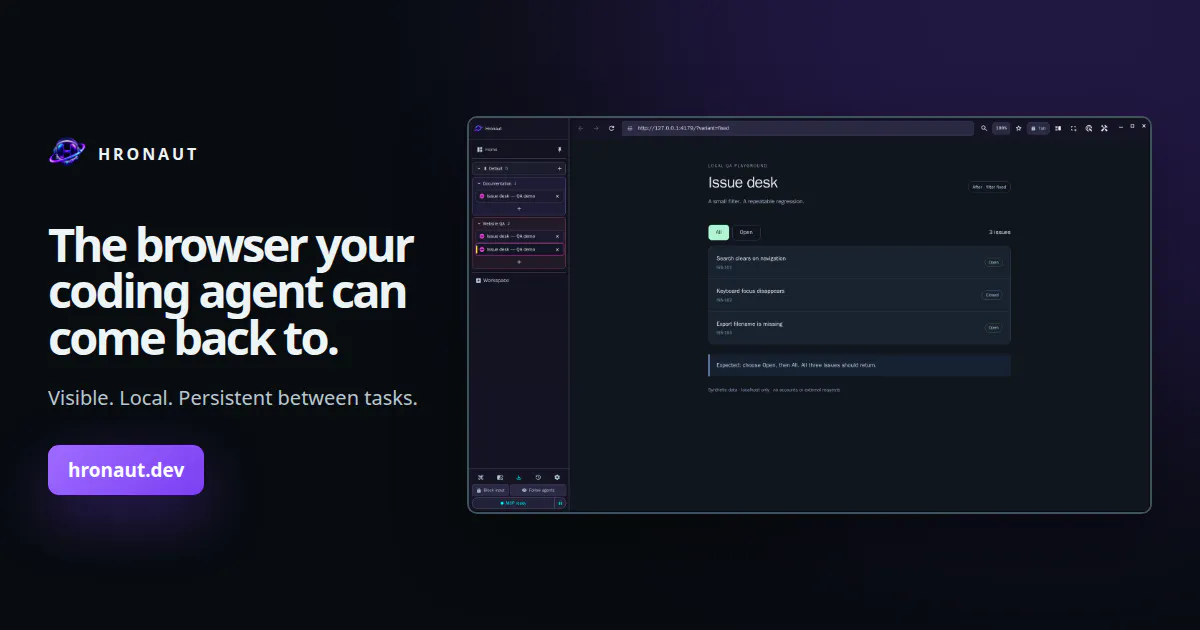Viewport: 1200px width, 630px height.
Task: Click the Issue desk page heading
Action: coord(743,183)
